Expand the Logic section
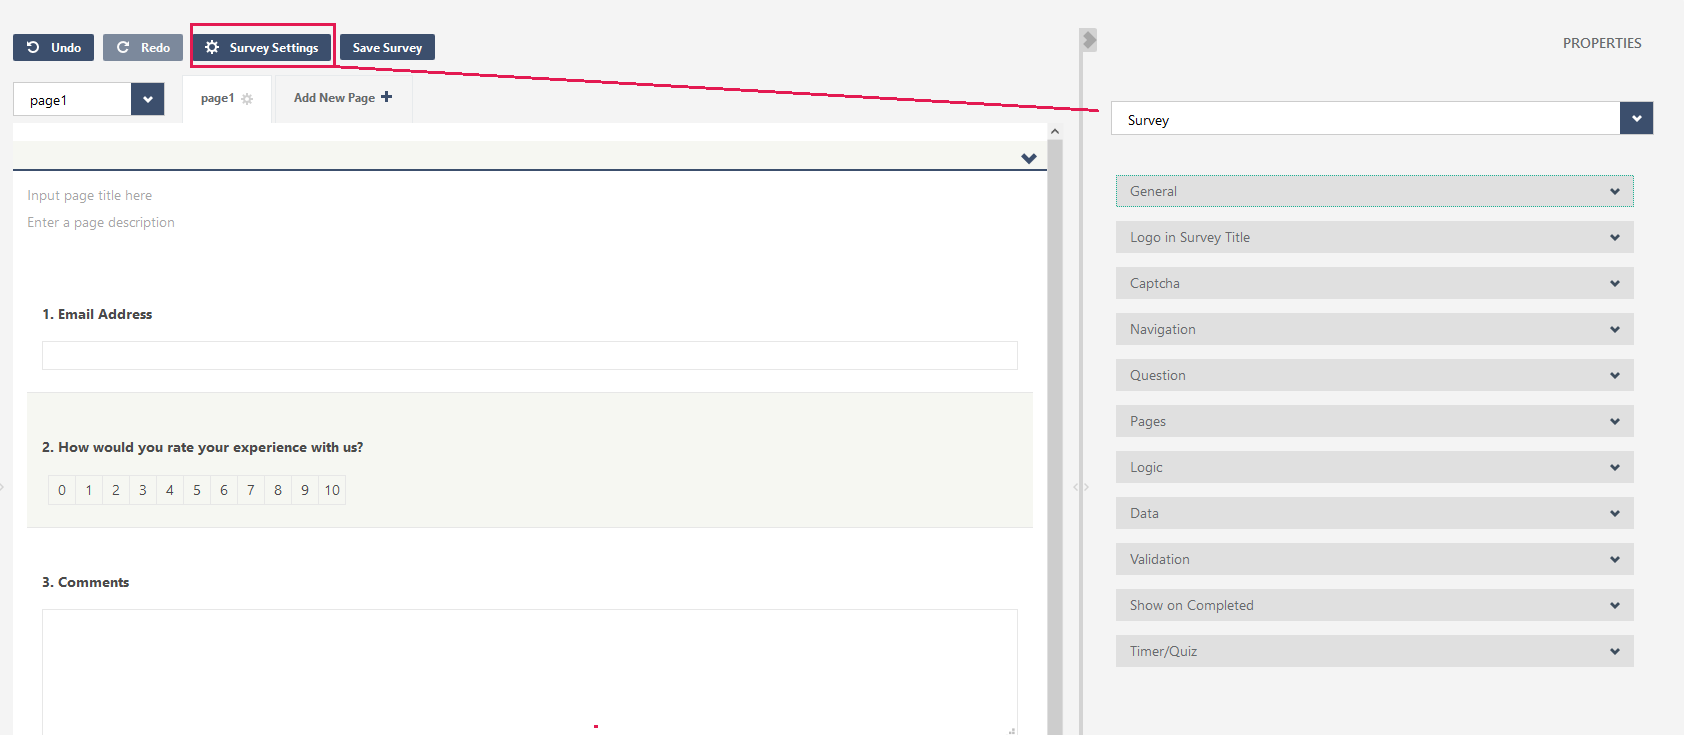This screenshot has width=1684, height=735. pyautogui.click(x=1375, y=467)
